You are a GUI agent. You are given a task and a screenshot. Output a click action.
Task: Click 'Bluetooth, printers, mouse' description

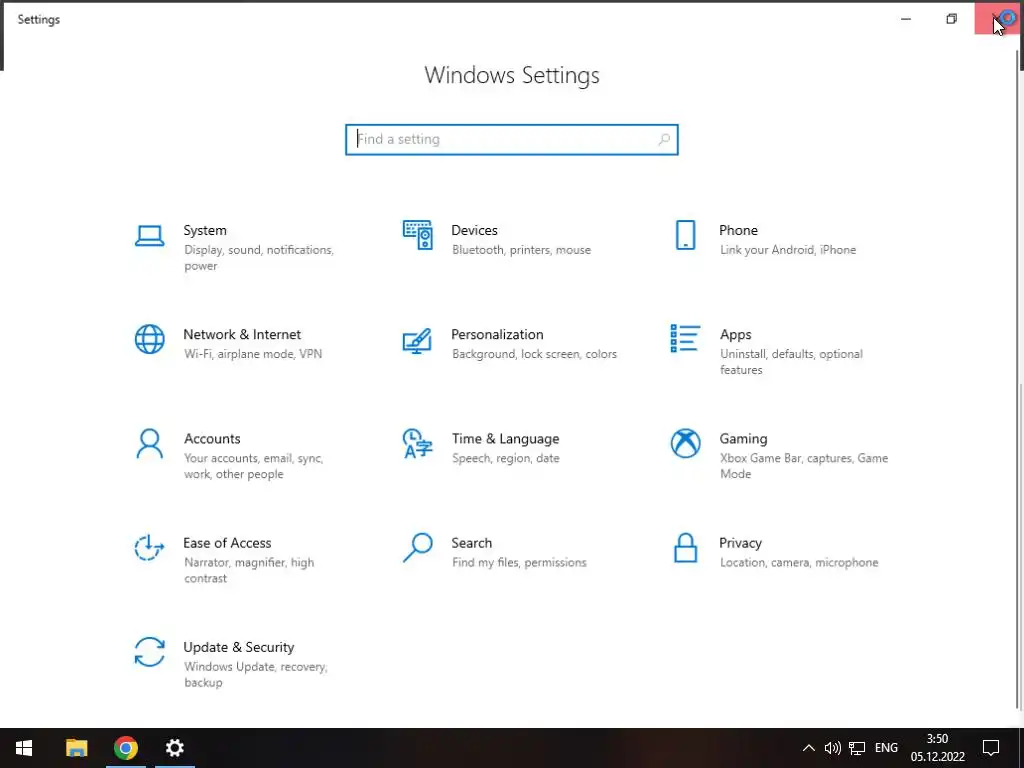tap(521, 249)
